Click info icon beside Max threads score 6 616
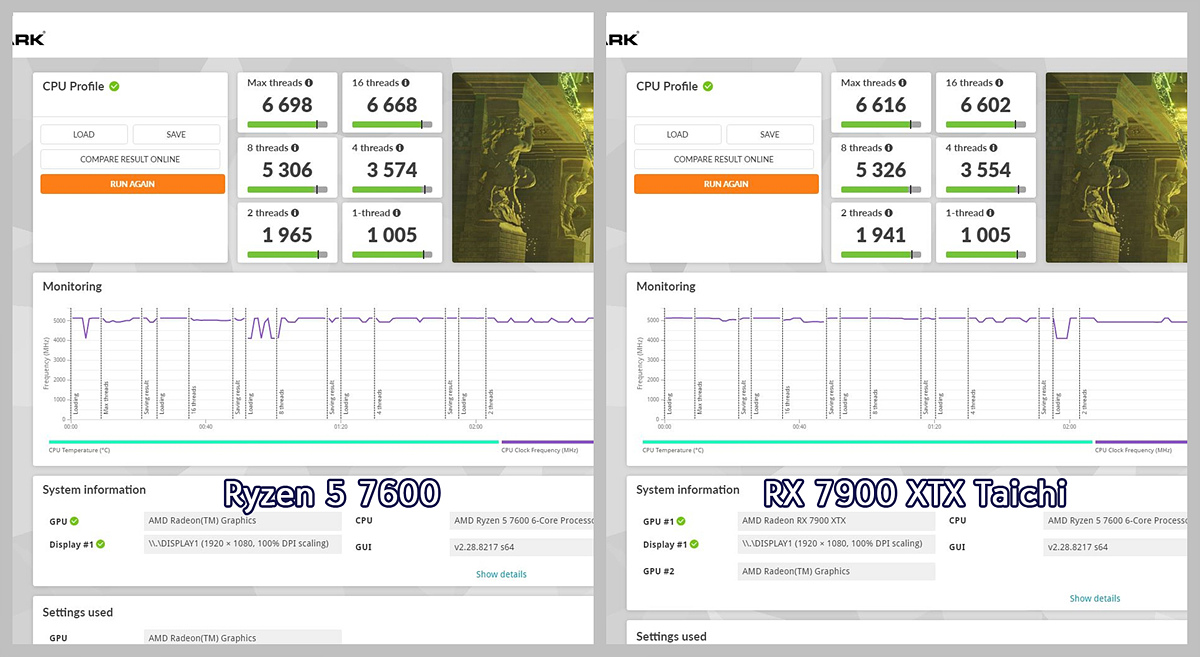 tap(902, 83)
